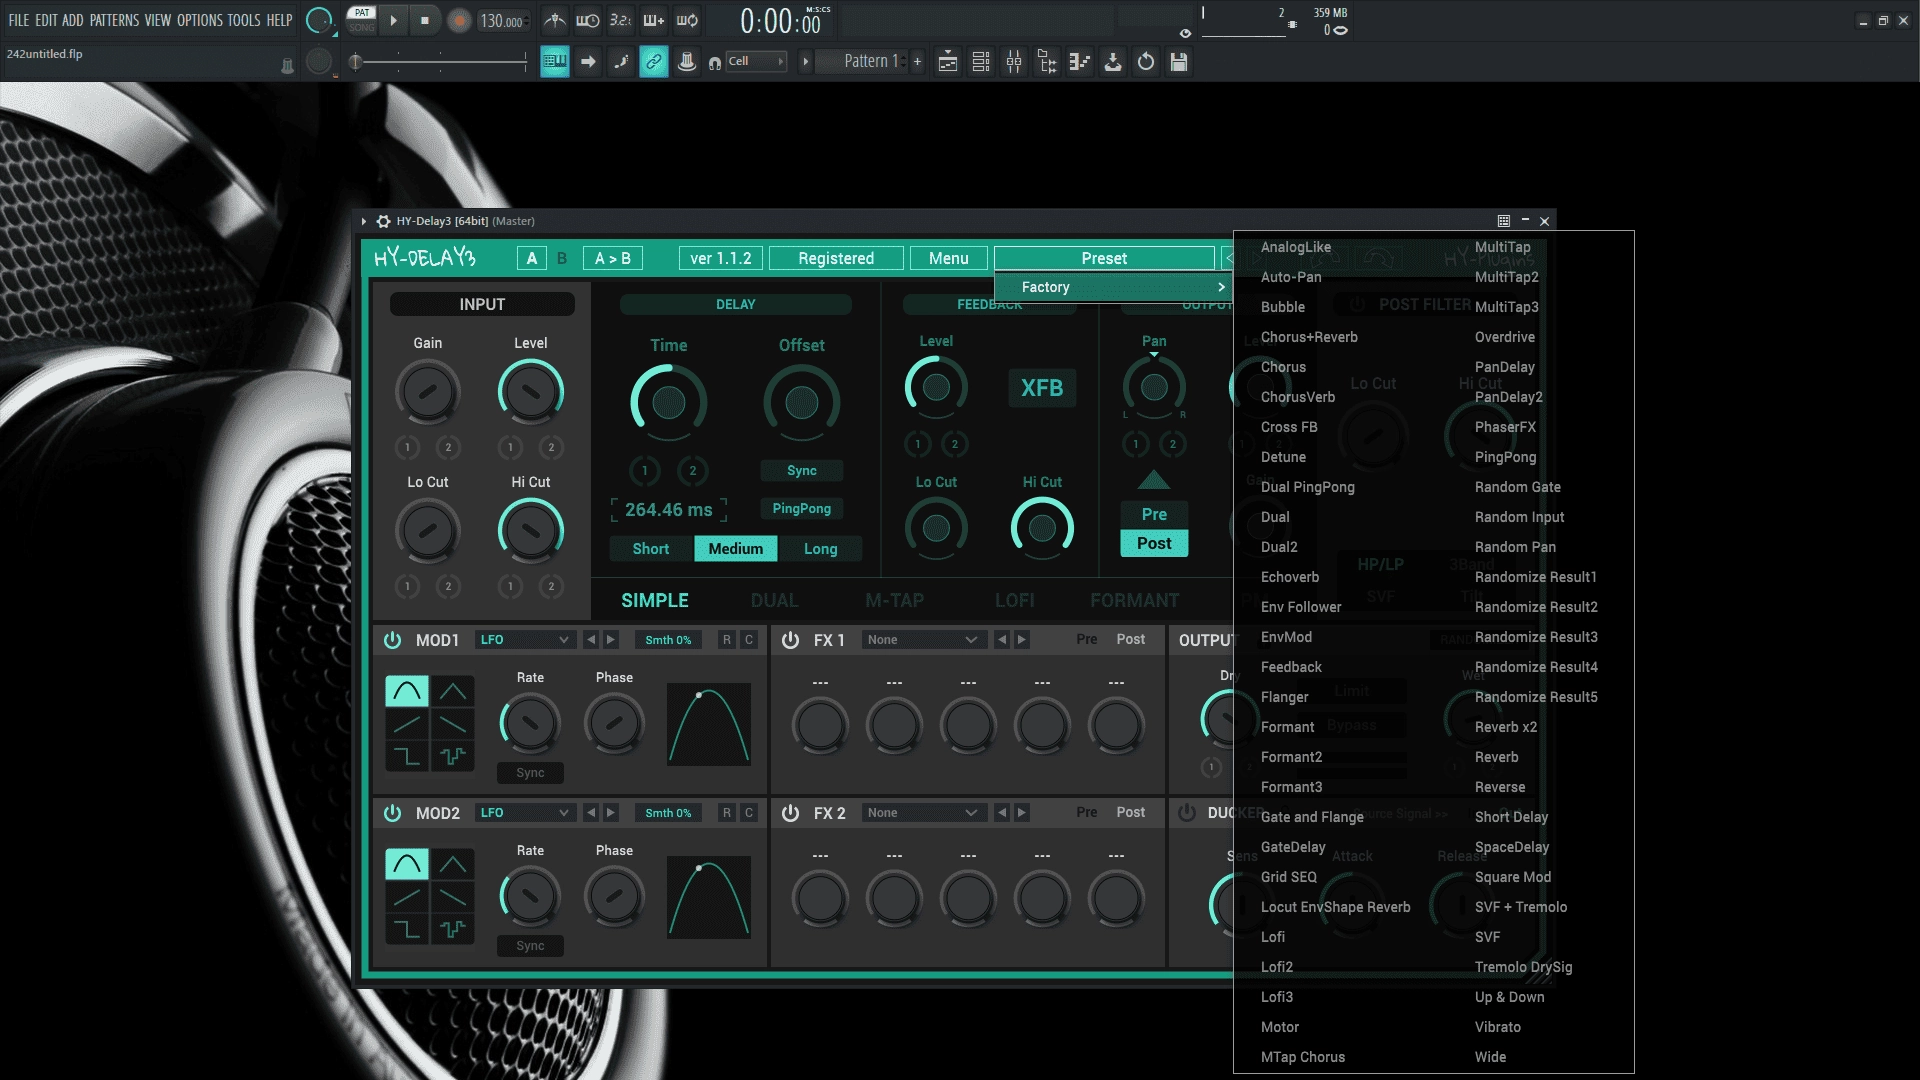This screenshot has width=1920, height=1080.
Task: Click the render/export download icon
Action: [x=1113, y=62]
